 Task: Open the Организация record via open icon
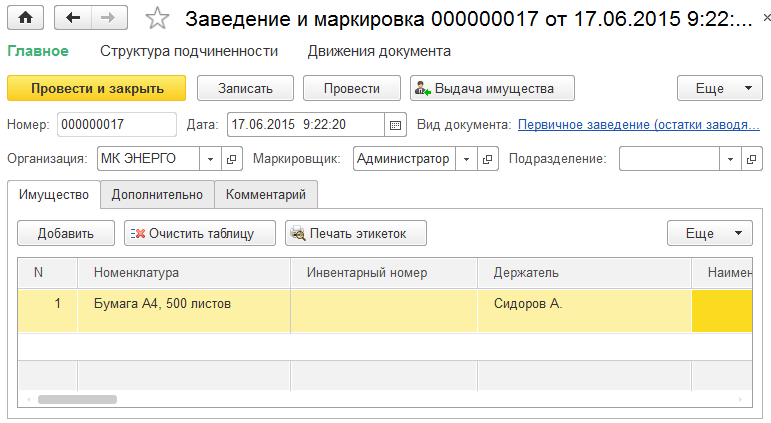tap(232, 159)
